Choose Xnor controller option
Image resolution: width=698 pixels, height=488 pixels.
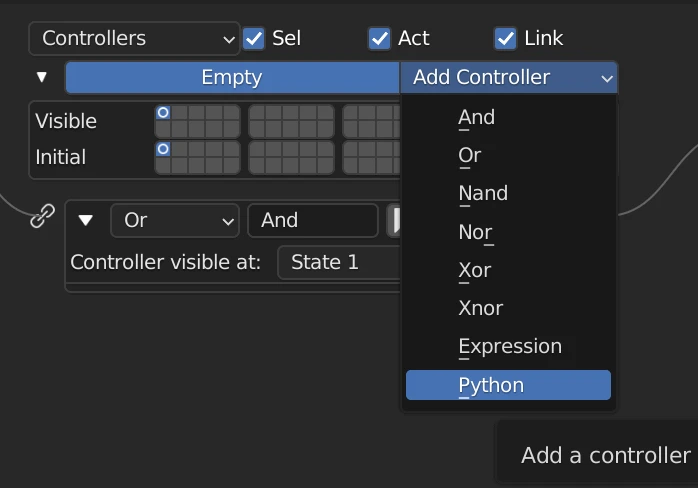[x=481, y=308]
